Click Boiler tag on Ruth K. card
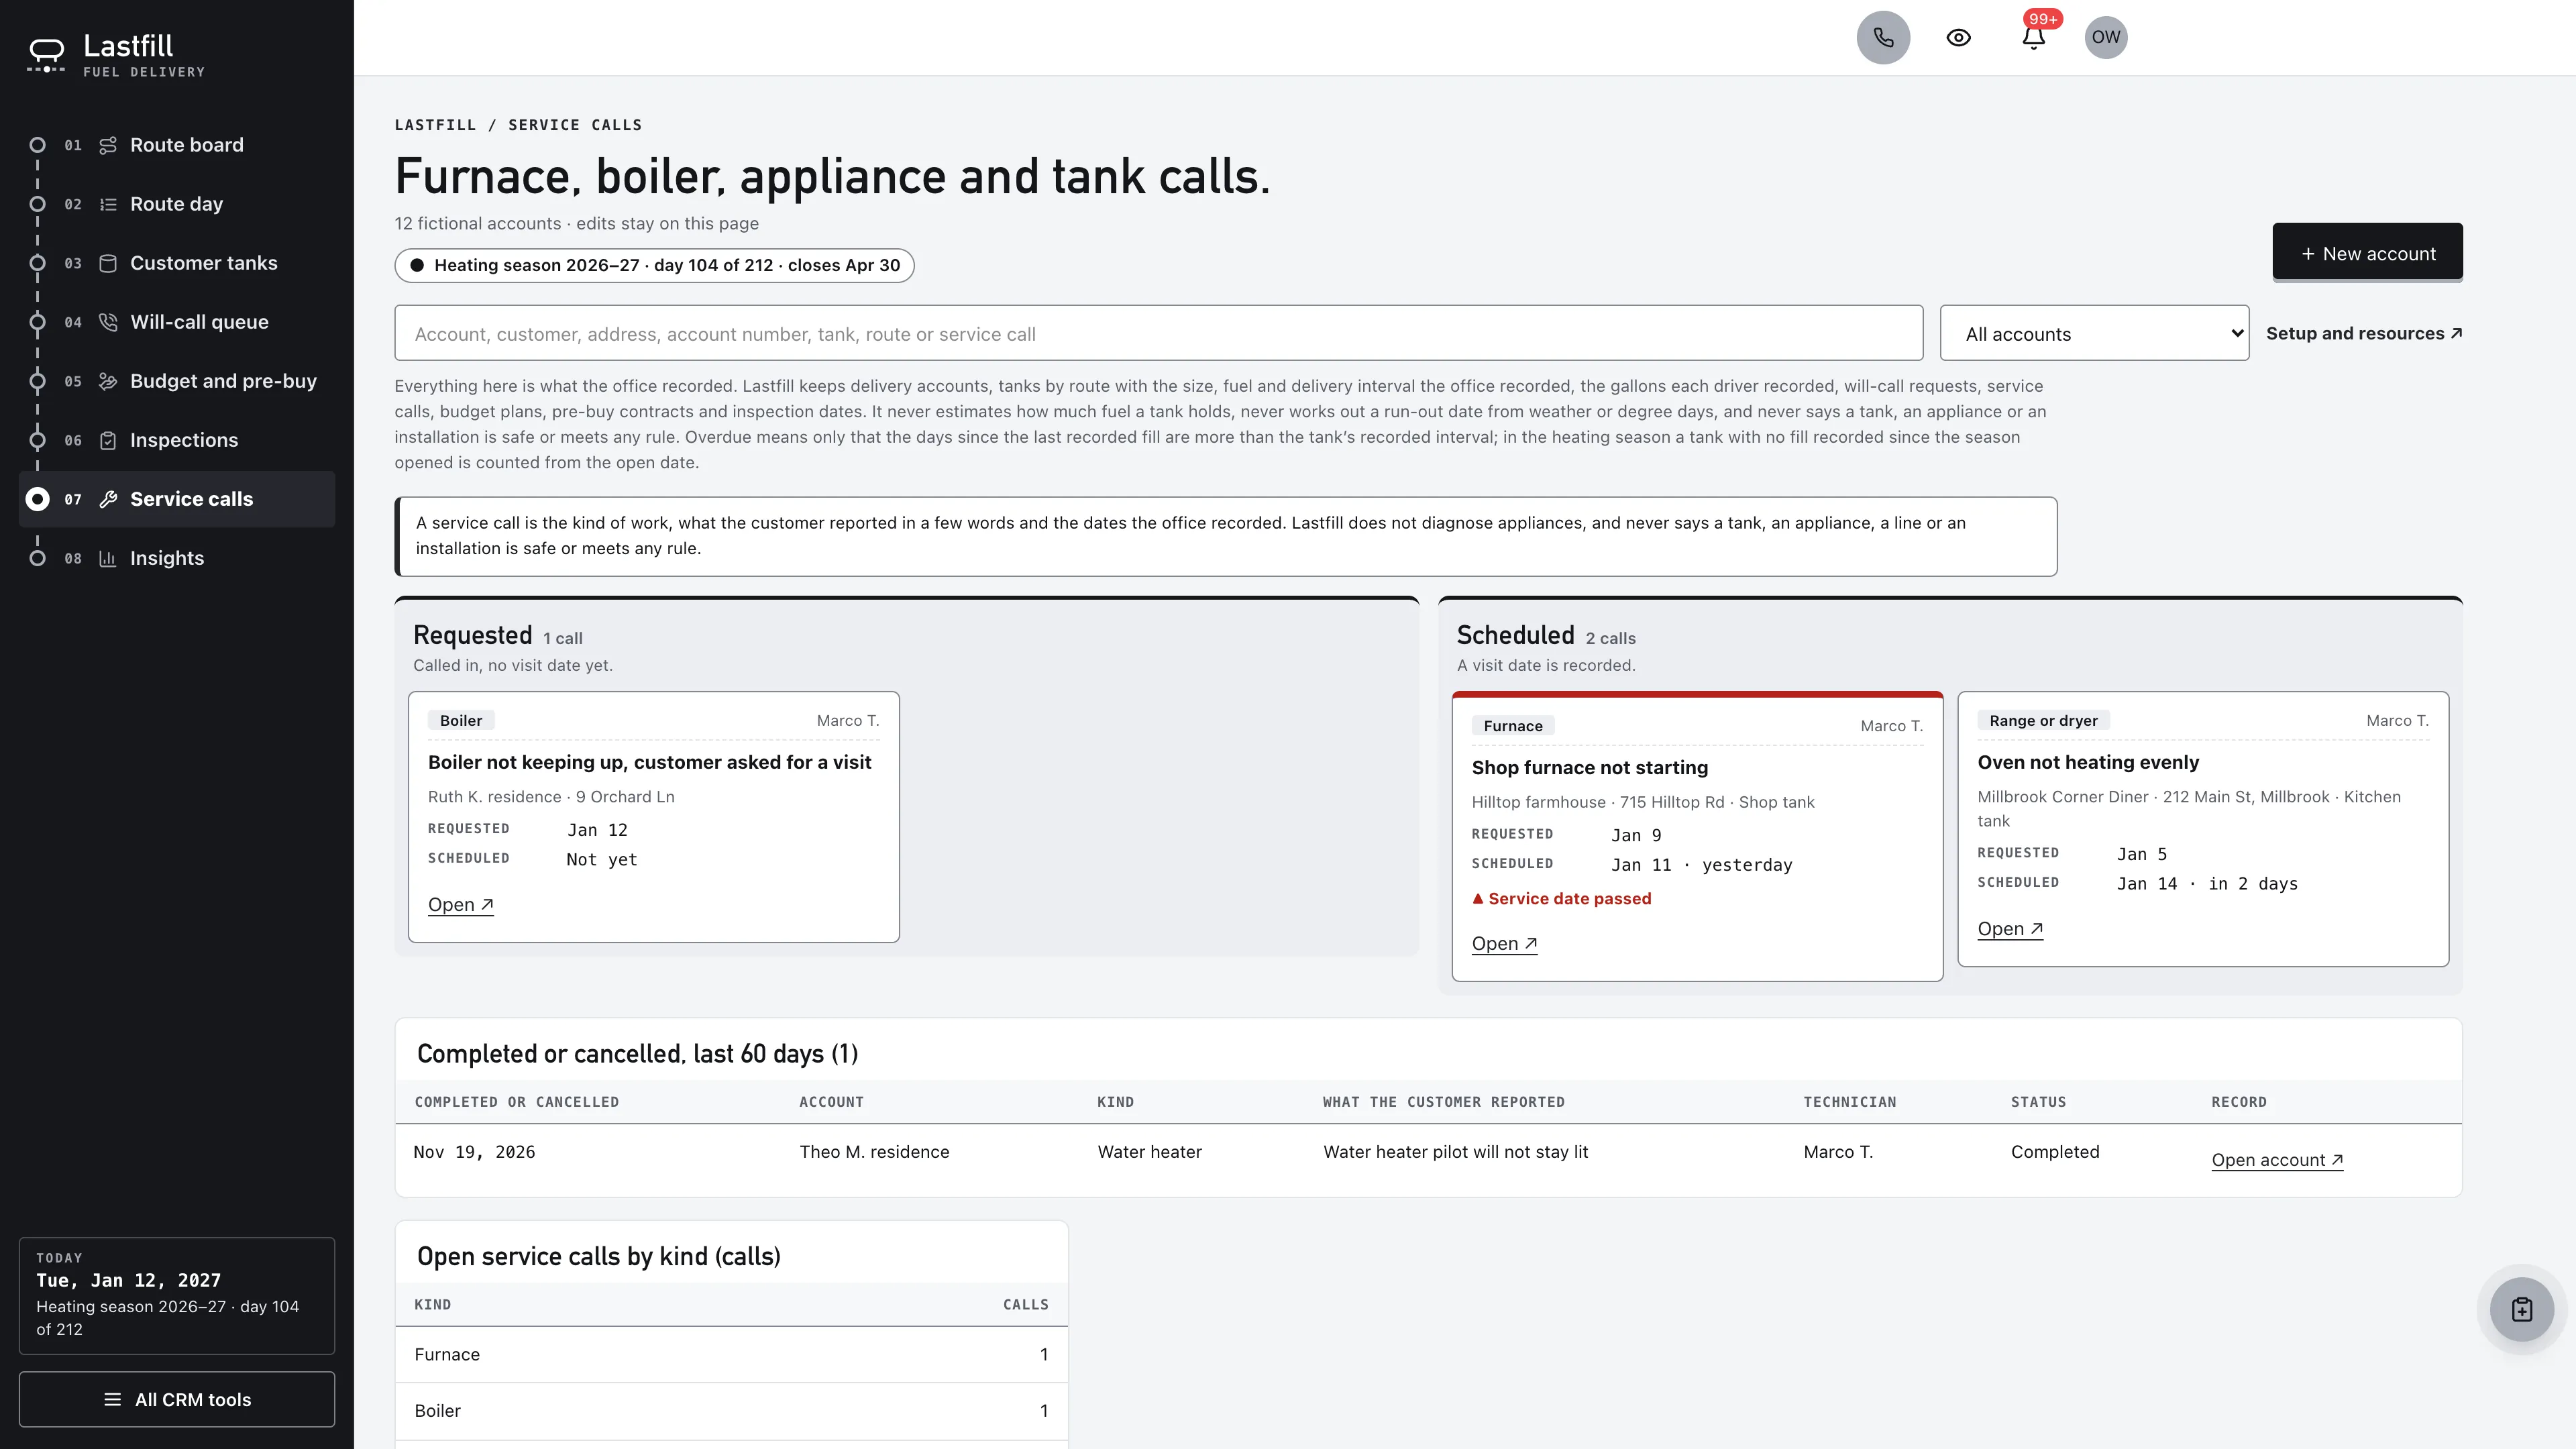 [x=461, y=720]
